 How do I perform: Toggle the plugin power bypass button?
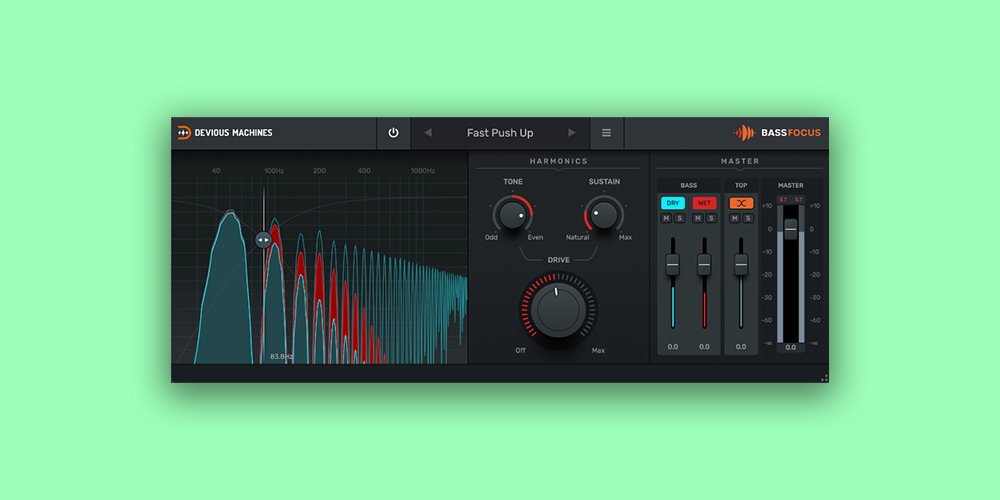pos(393,133)
